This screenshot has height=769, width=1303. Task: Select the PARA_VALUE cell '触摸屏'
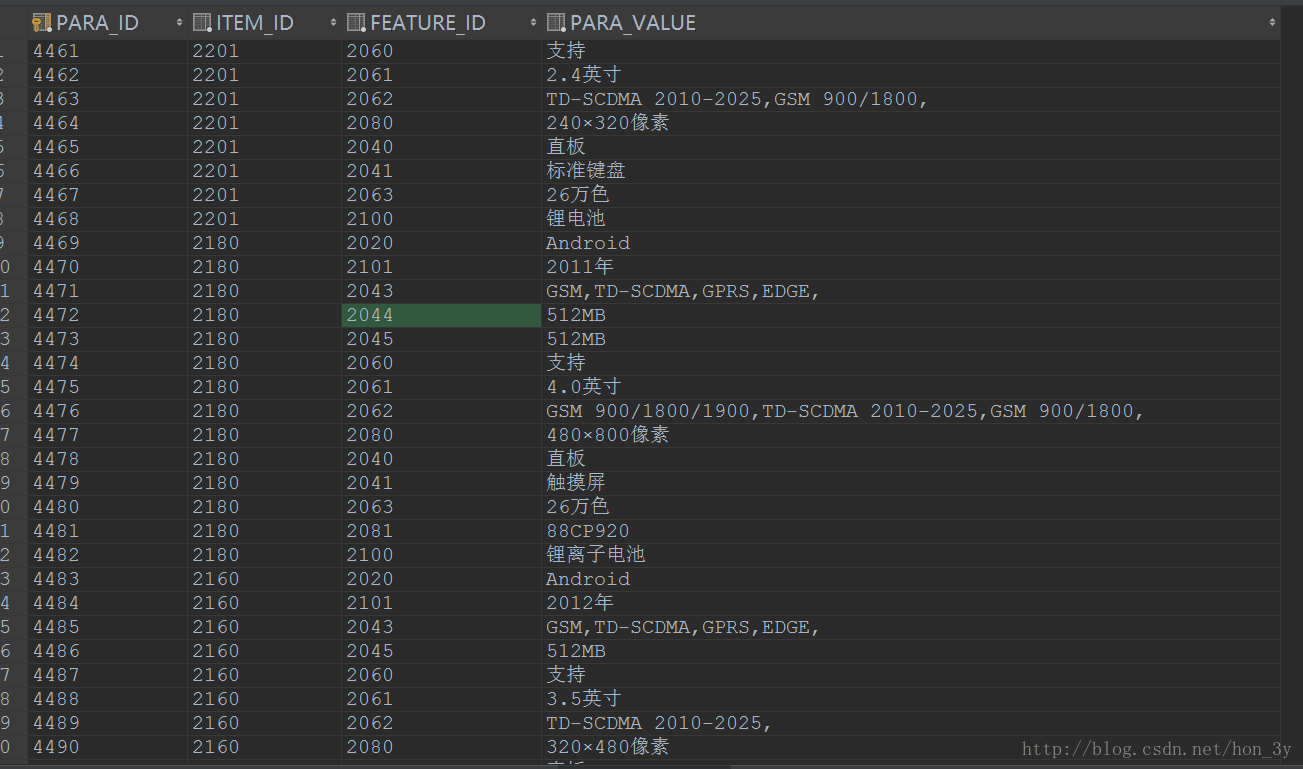click(x=911, y=483)
